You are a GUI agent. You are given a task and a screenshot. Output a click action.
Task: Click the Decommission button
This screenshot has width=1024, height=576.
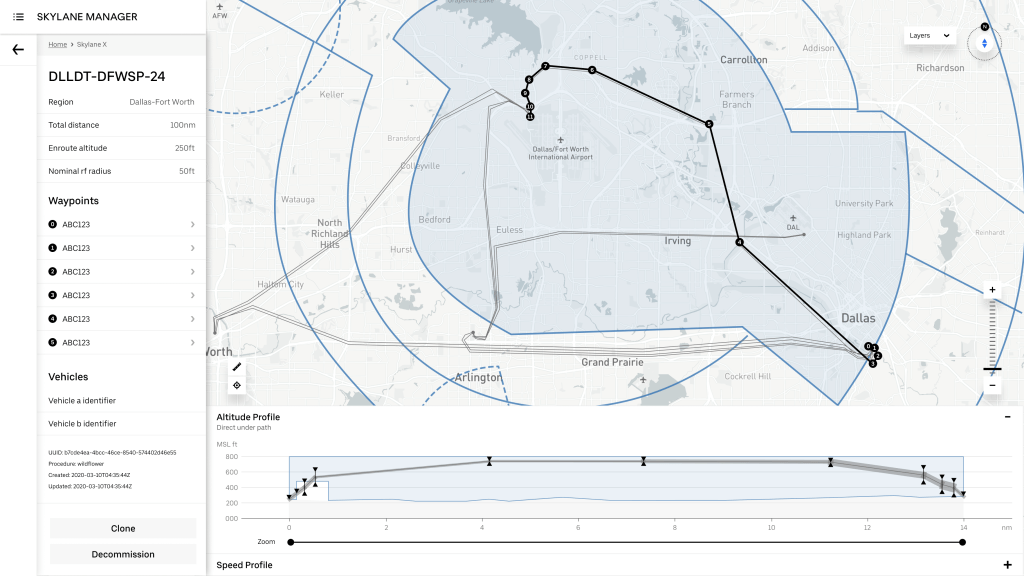(x=123, y=554)
